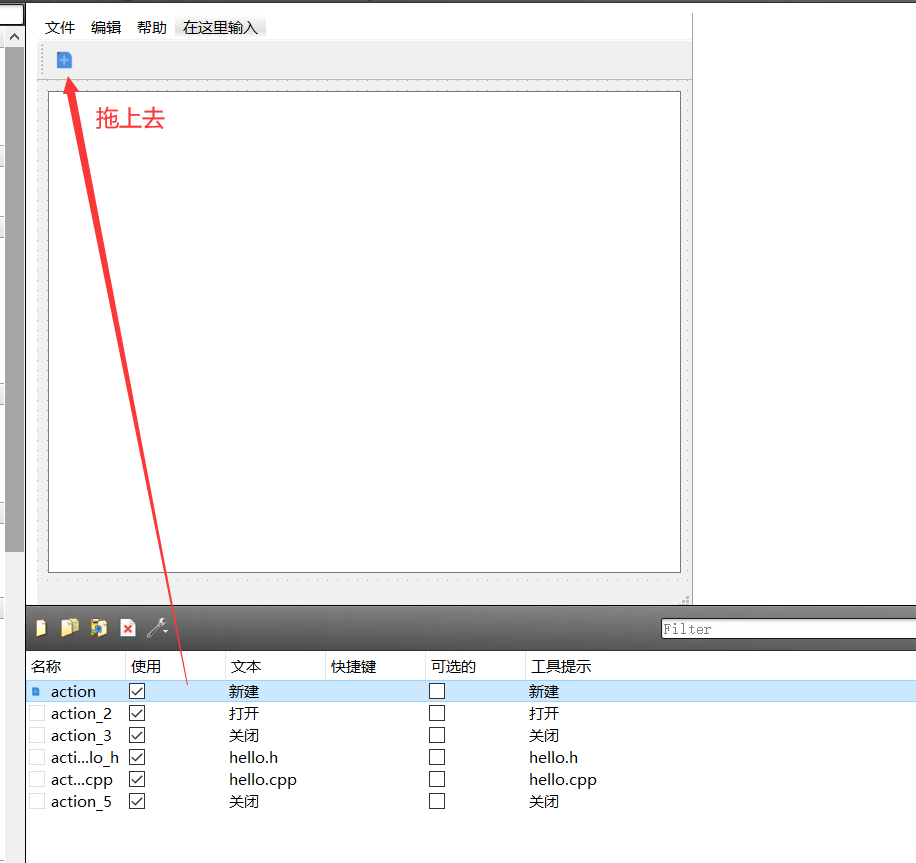Click the blue New action icon in toolbar
This screenshot has width=916, height=863.
[64, 60]
